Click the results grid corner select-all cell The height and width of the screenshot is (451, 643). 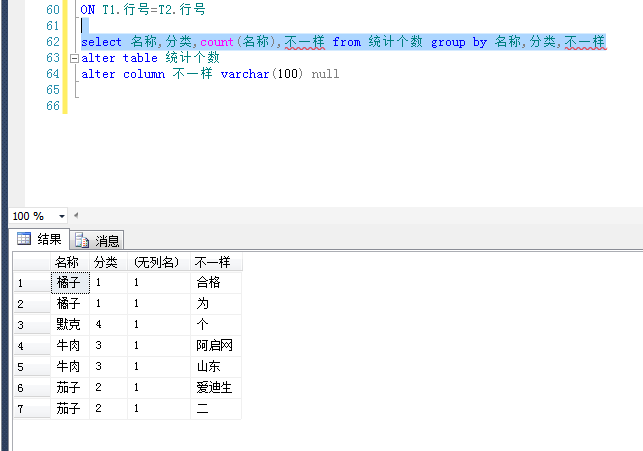[x=32, y=262]
